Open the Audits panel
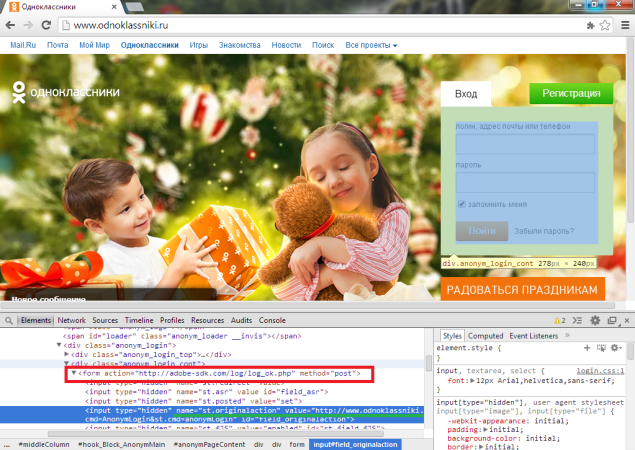 pyautogui.click(x=241, y=320)
